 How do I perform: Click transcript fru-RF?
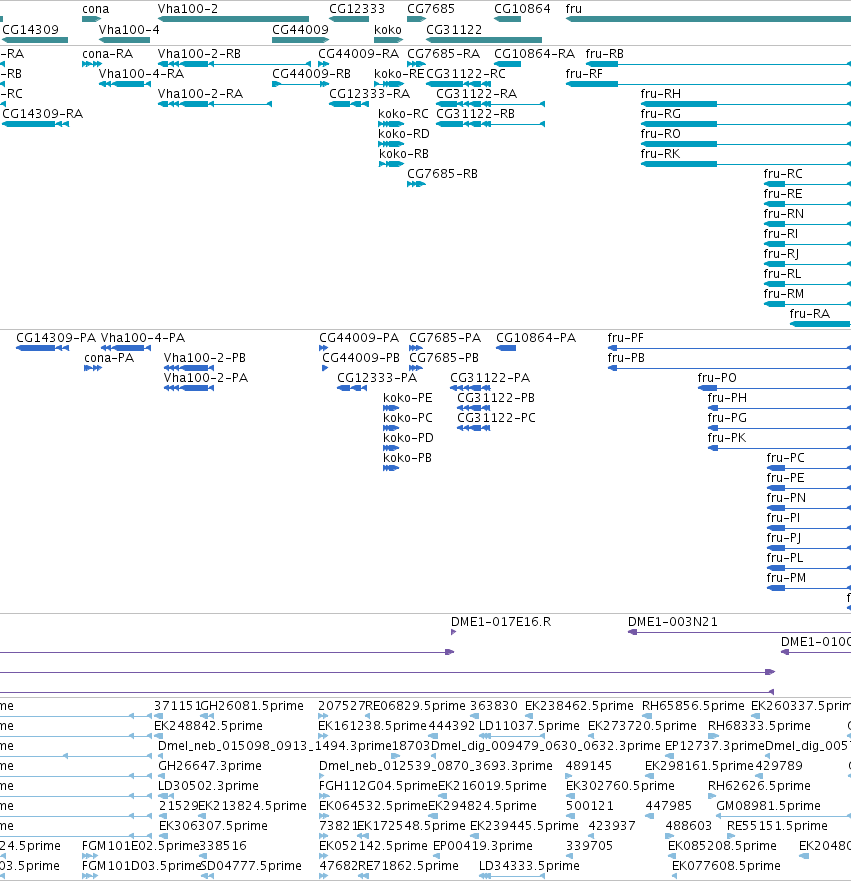(x=708, y=84)
